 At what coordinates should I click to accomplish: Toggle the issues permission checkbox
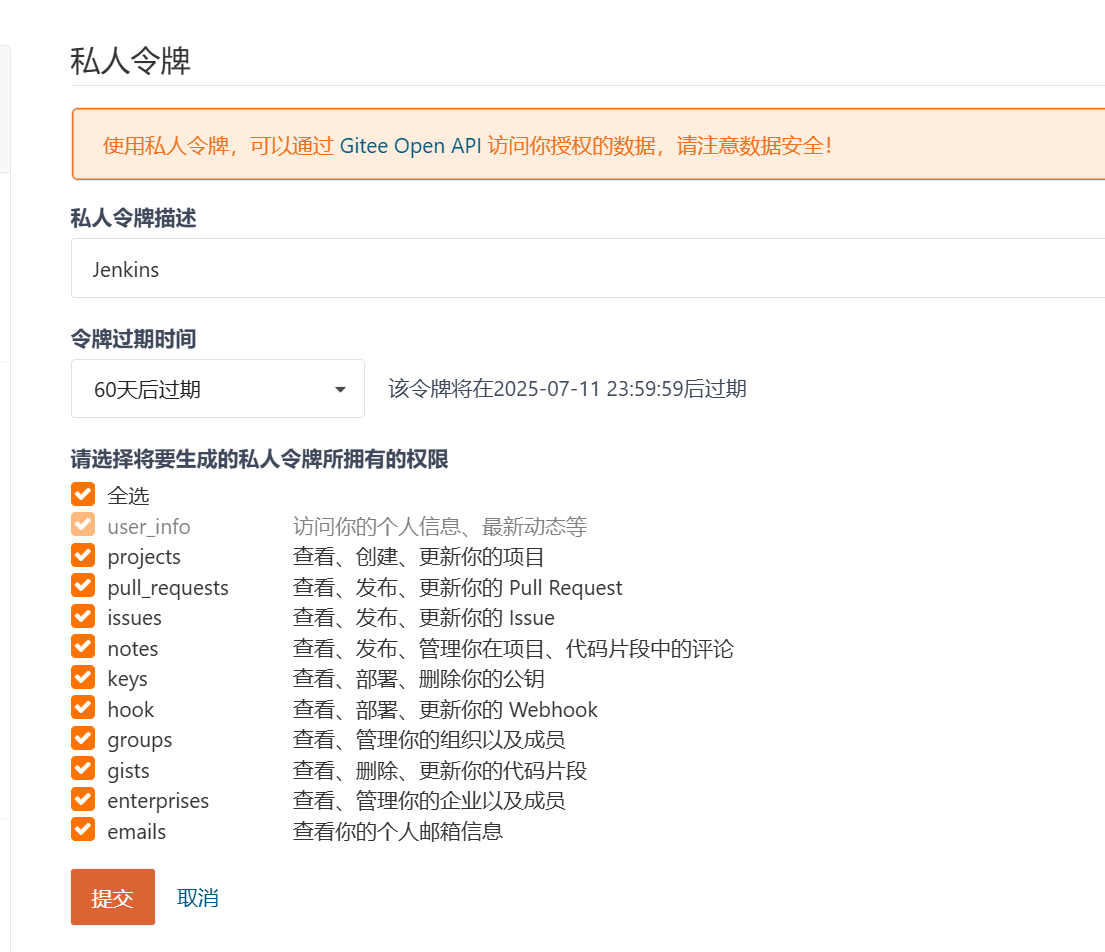pyautogui.click(x=83, y=617)
